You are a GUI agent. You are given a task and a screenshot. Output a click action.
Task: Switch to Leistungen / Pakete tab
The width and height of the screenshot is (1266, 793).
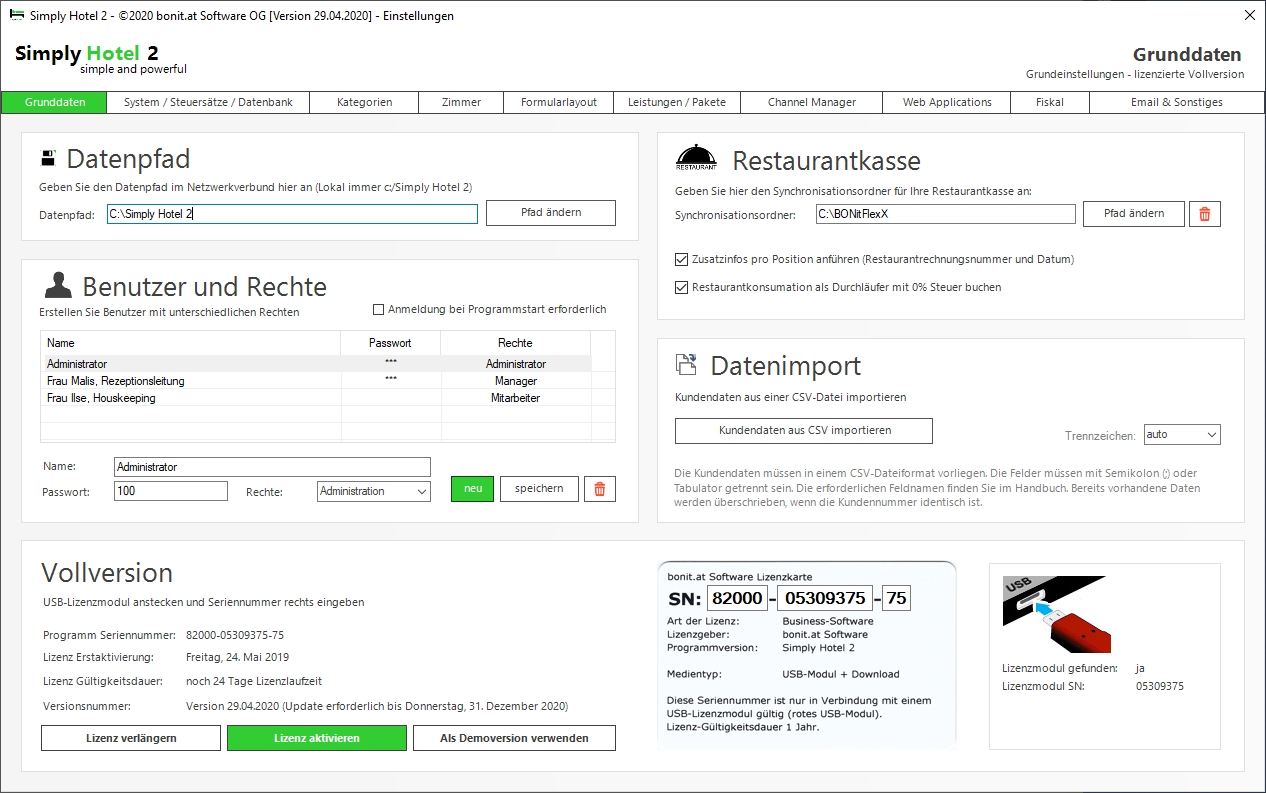(x=677, y=102)
